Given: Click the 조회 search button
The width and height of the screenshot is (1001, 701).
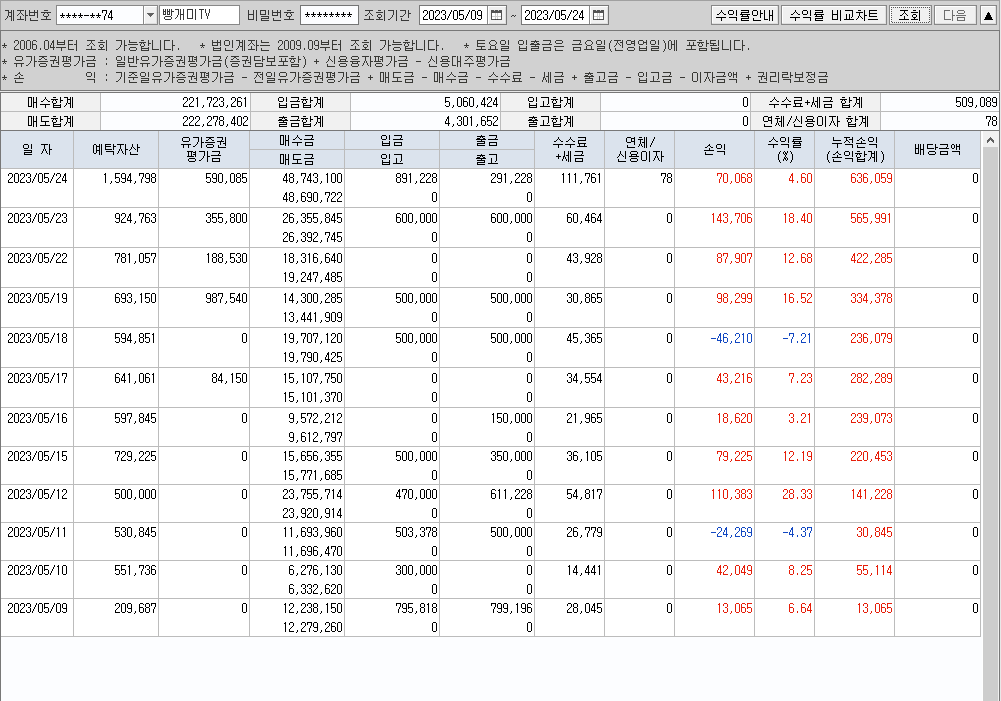Looking at the screenshot, I should [x=910, y=15].
